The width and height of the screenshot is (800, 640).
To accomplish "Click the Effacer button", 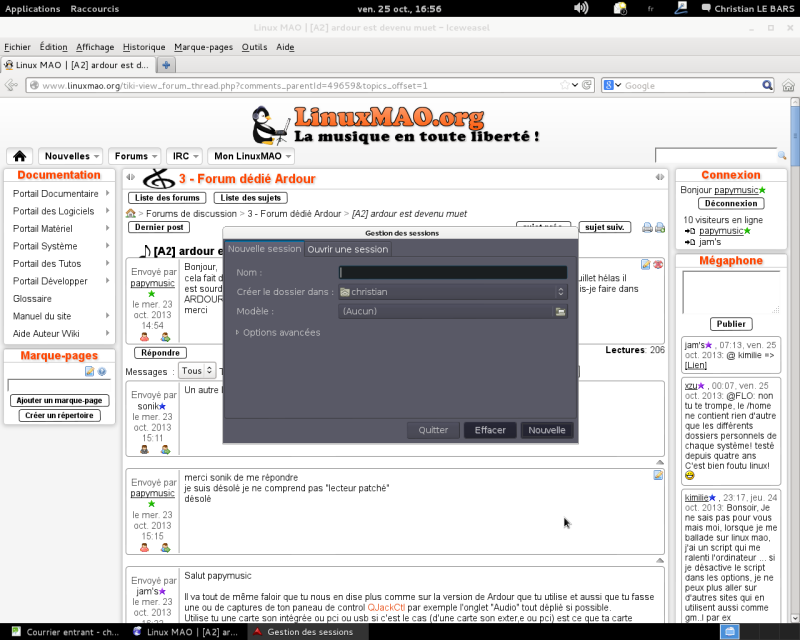I will (490, 430).
